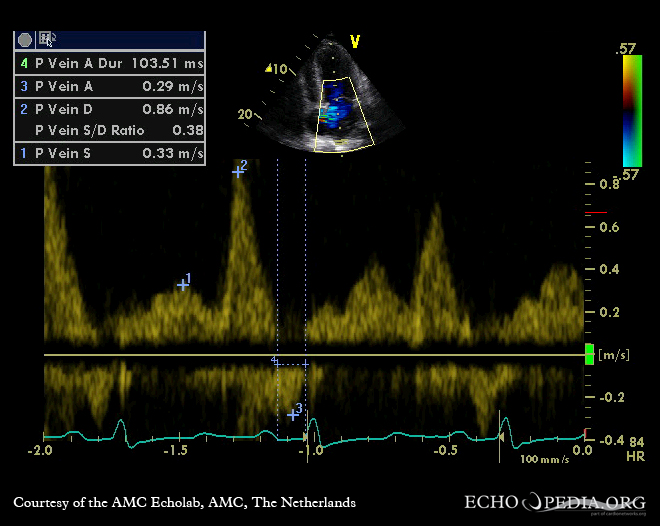
Task: Select the P Vein S measurement row
Action: 109,153
